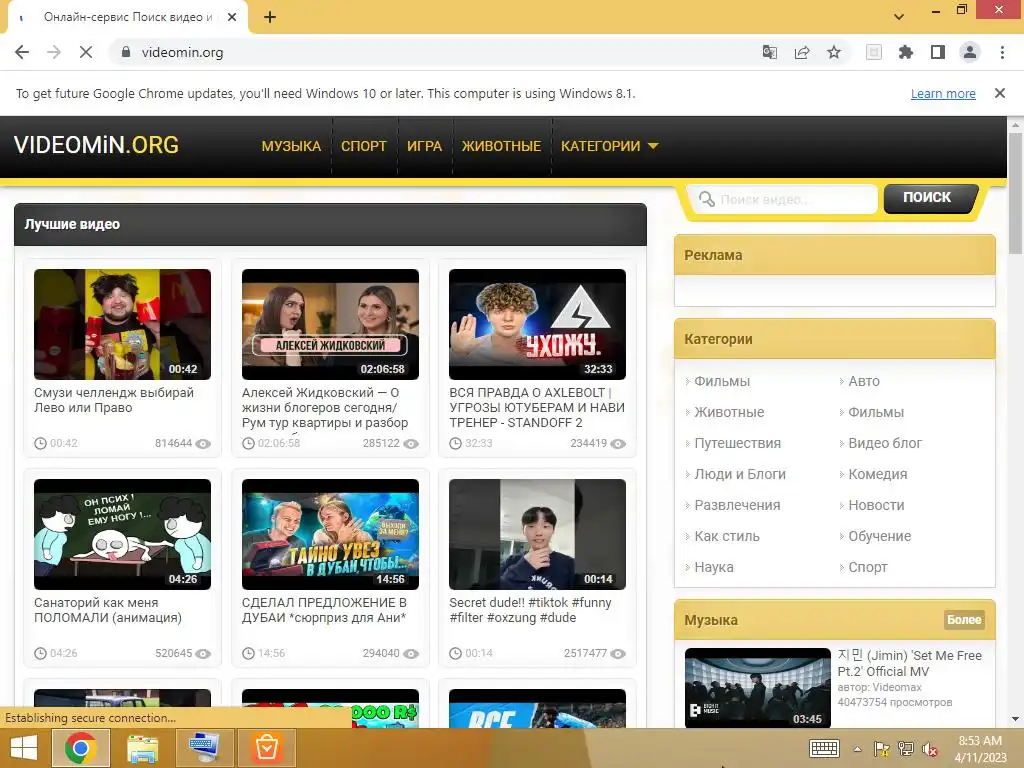
Task: Open Chrome from the taskbar
Action: point(80,748)
